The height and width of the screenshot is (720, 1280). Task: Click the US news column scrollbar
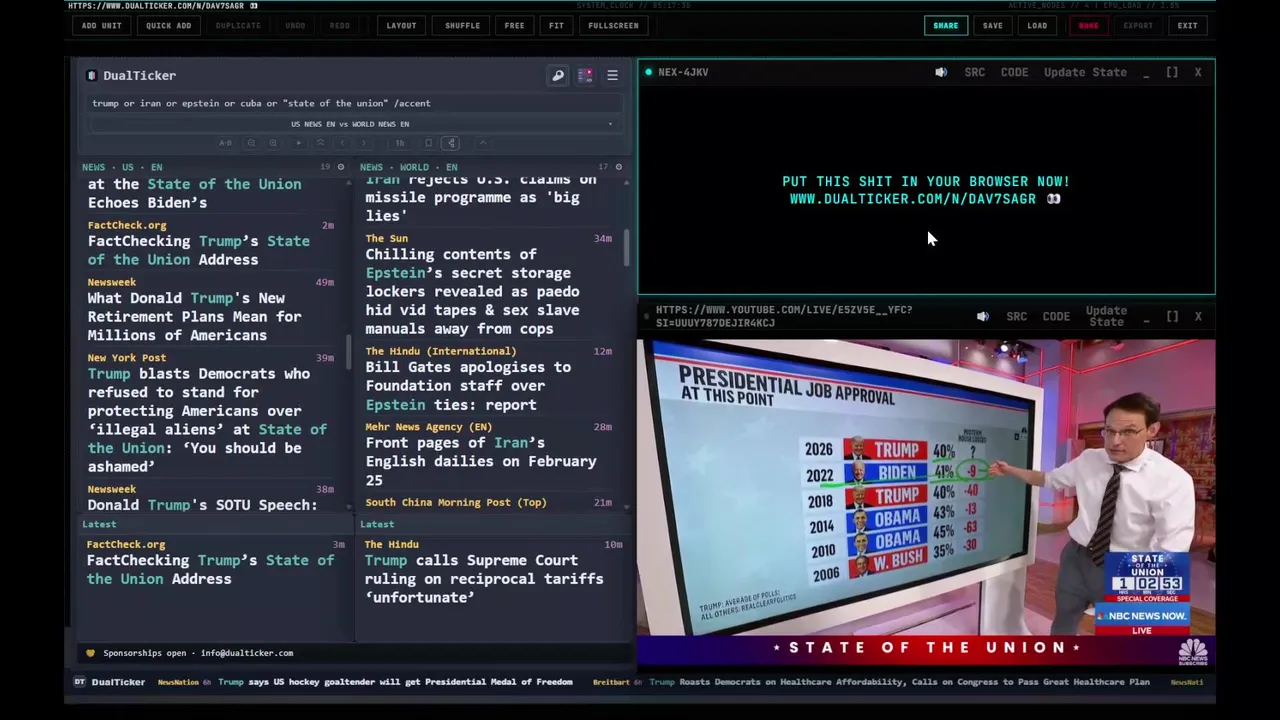pyautogui.click(x=349, y=350)
